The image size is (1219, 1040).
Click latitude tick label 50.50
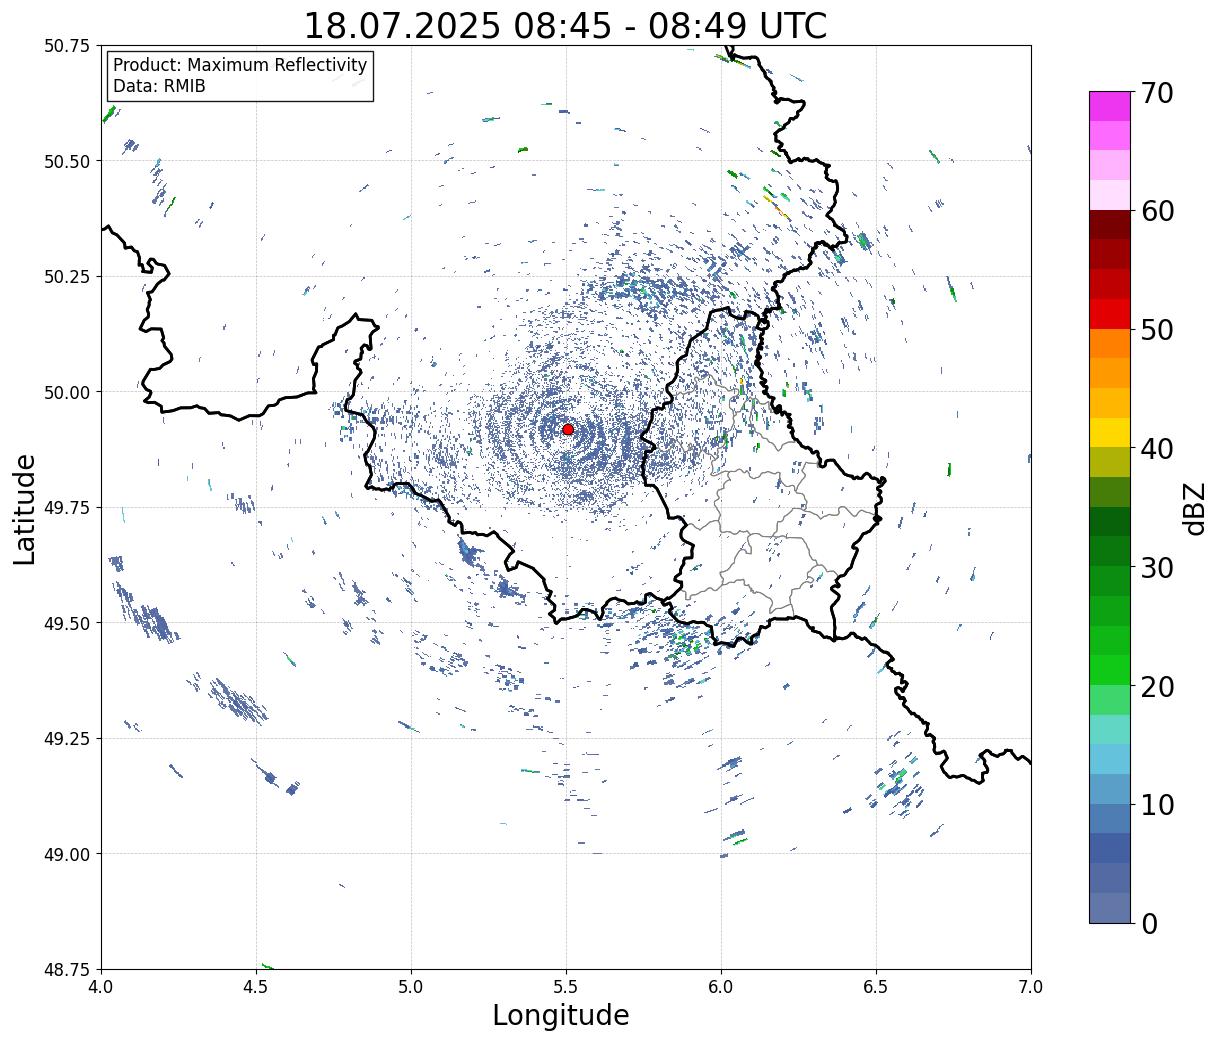click(67, 161)
